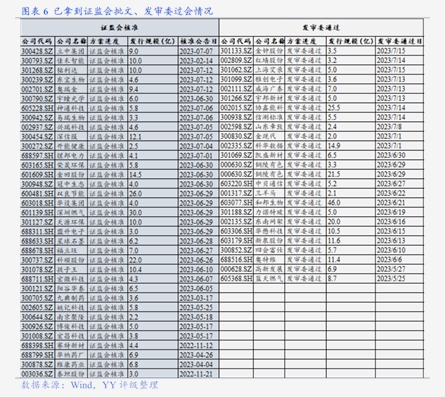Click issue size value 14.9

[x=334, y=146]
